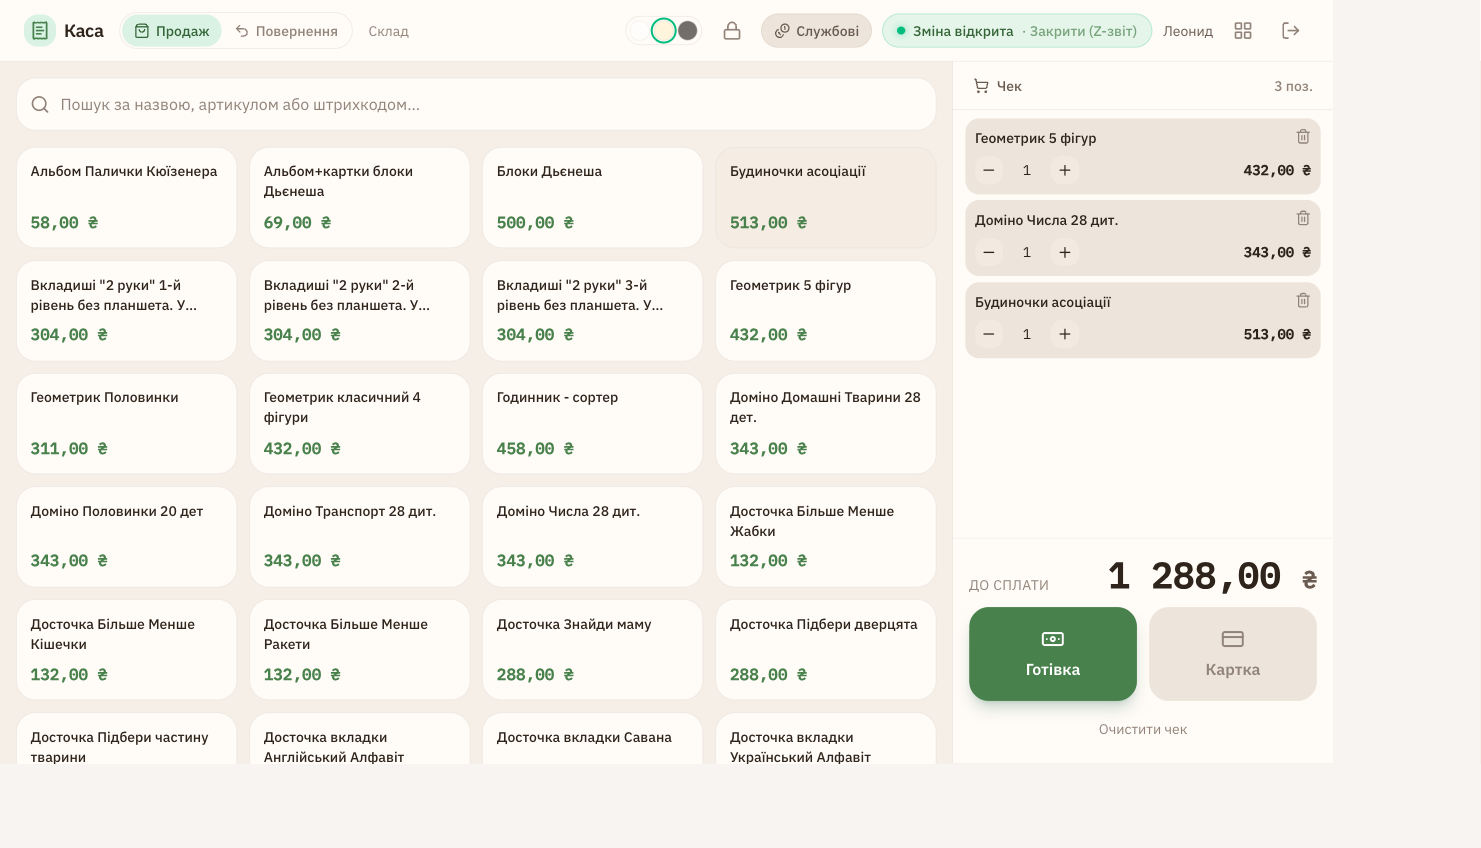Decrease quantity of Геометрик 5 фігур
Image resolution: width=1481 pixels, height=848 pixels.
coord(989,171)
